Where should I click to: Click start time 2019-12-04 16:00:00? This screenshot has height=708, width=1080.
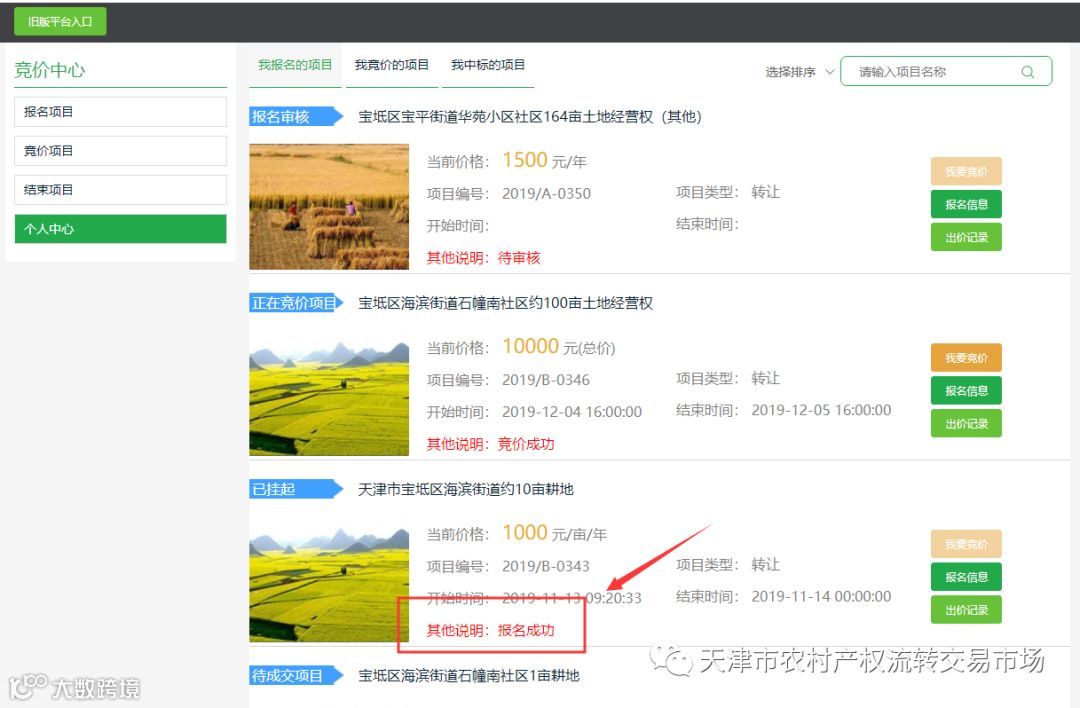(572, 412)
